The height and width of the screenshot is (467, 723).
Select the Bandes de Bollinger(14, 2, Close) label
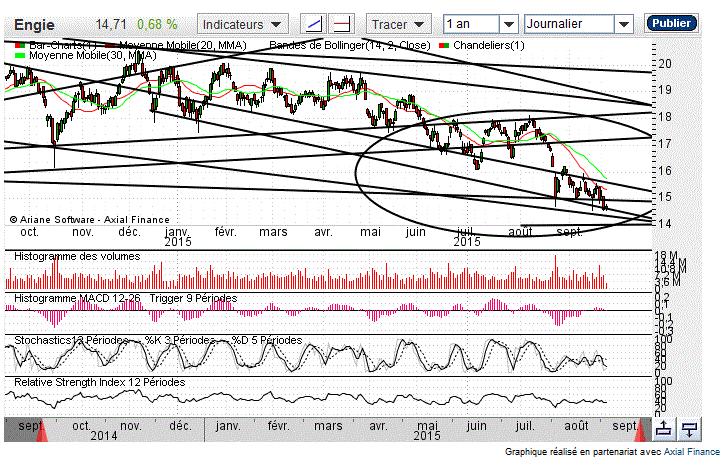click(350, 45)
